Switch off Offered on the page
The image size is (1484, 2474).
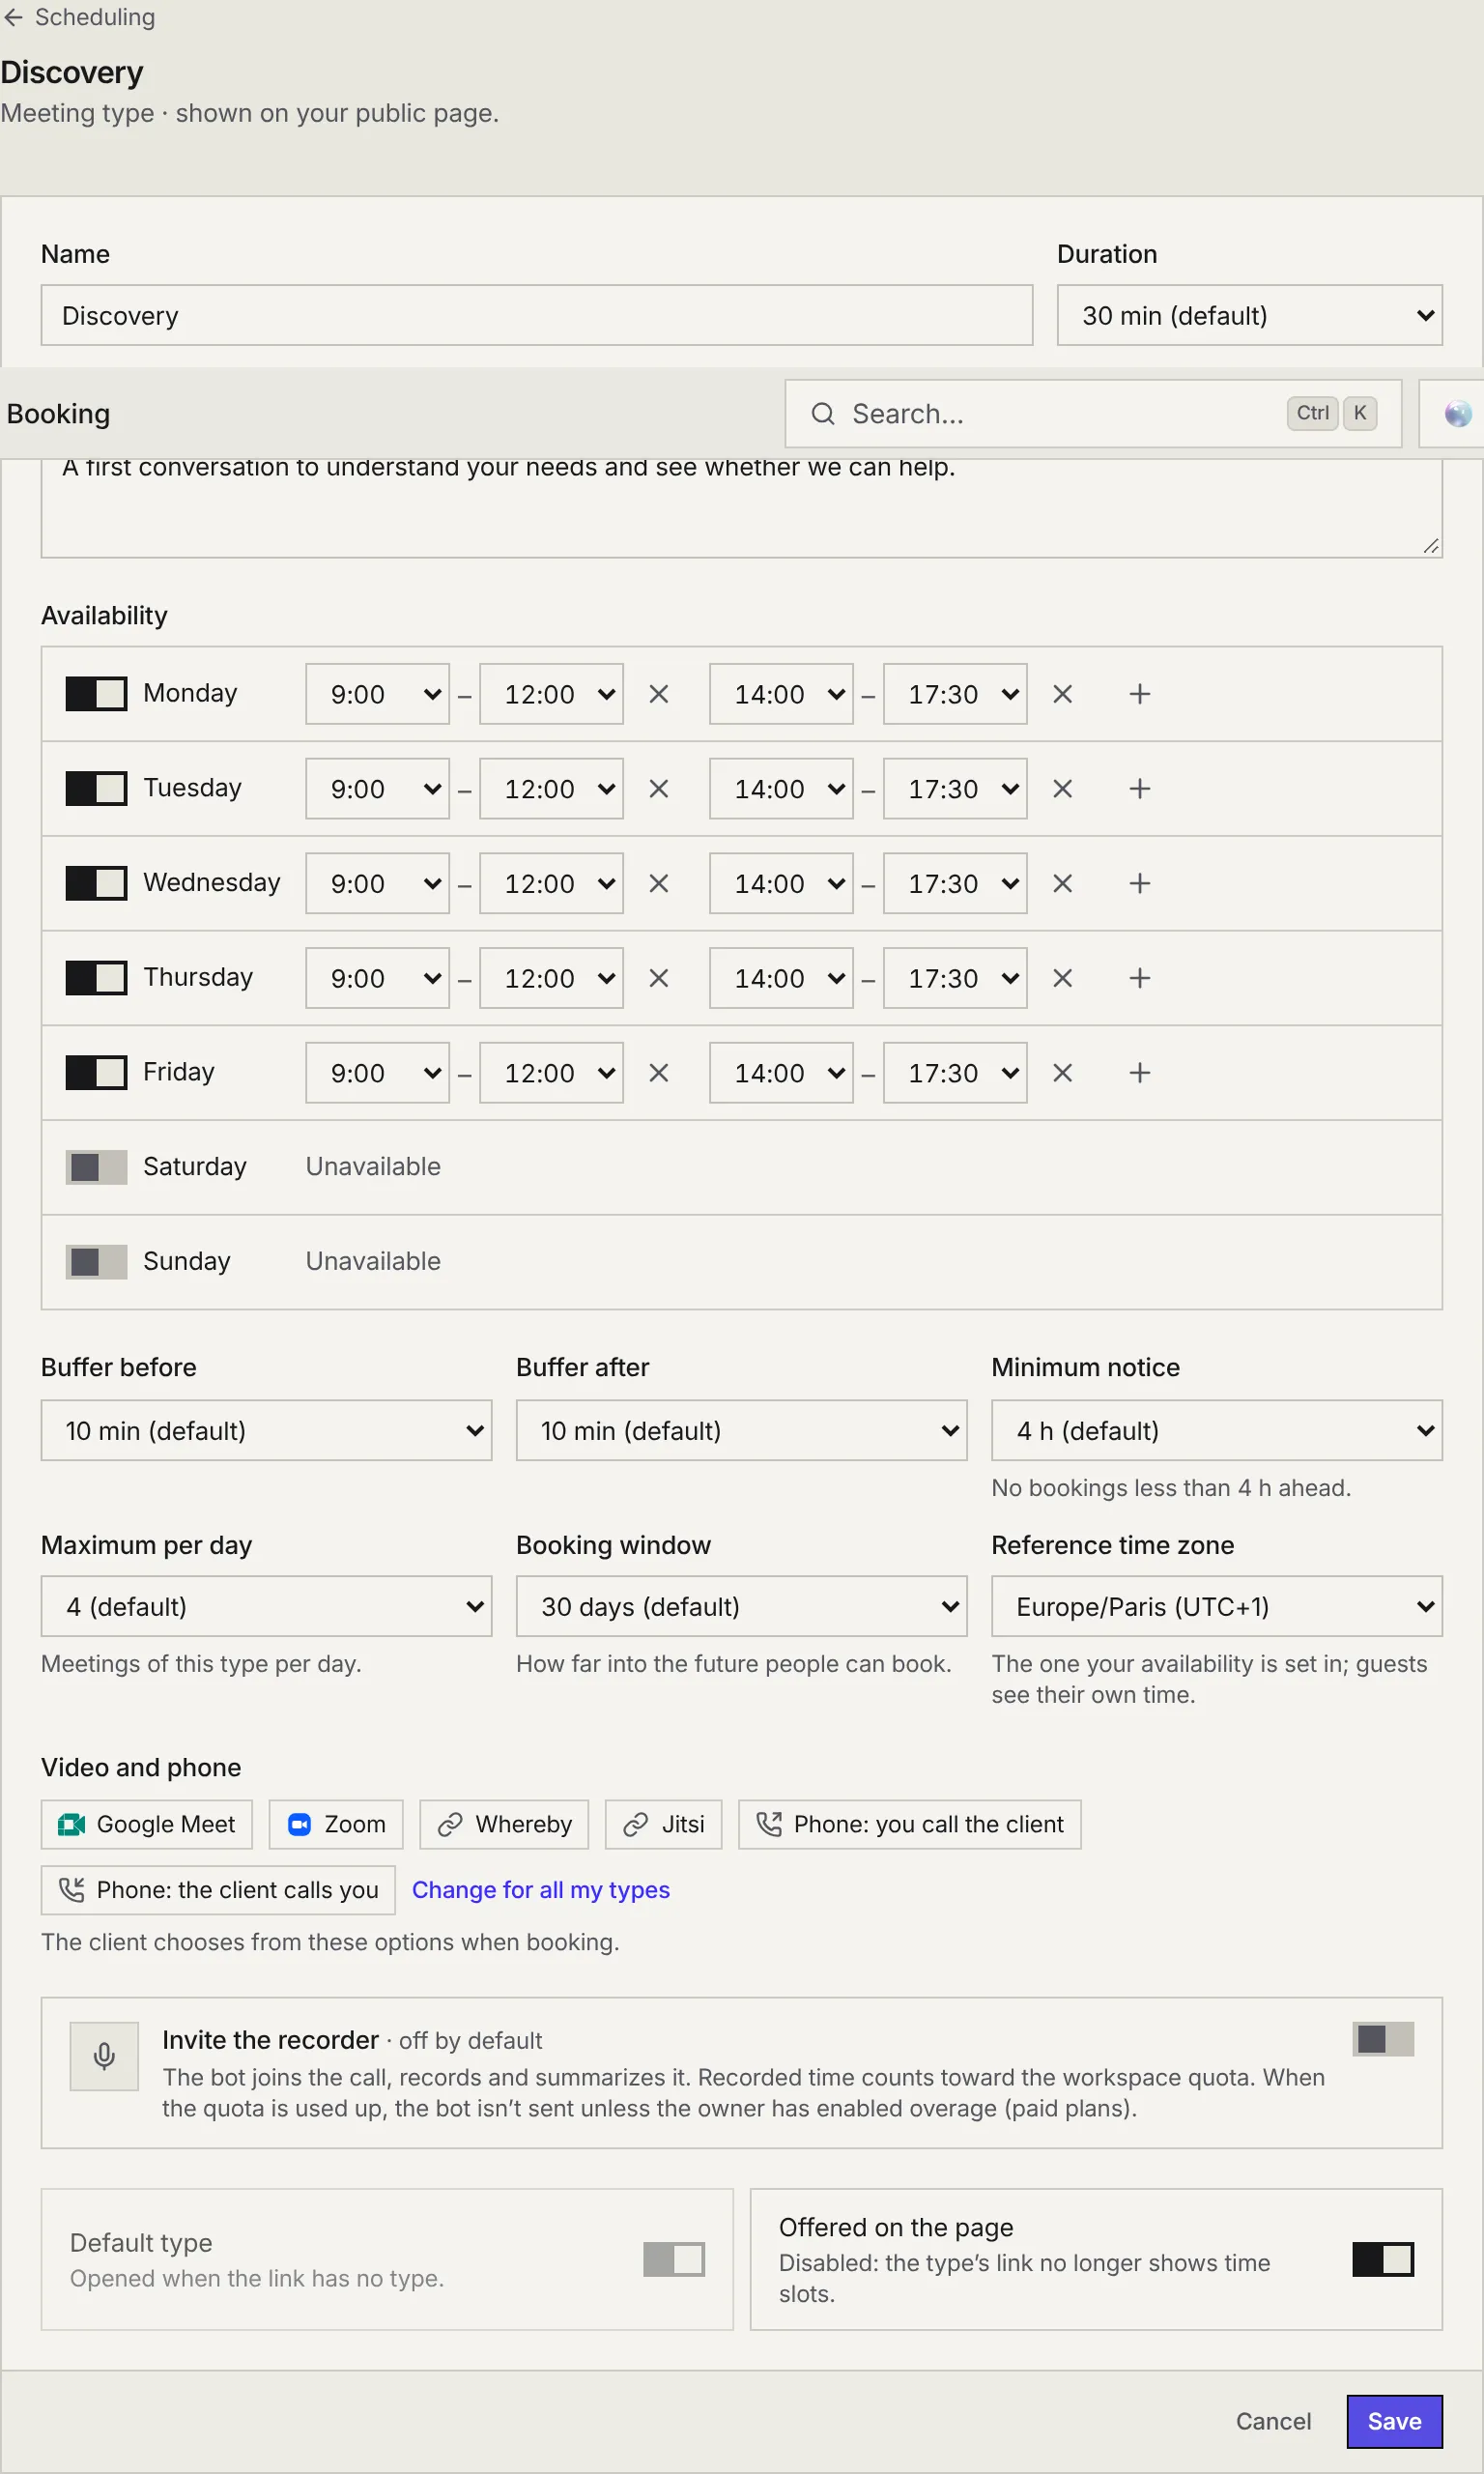point(1383,2259)
